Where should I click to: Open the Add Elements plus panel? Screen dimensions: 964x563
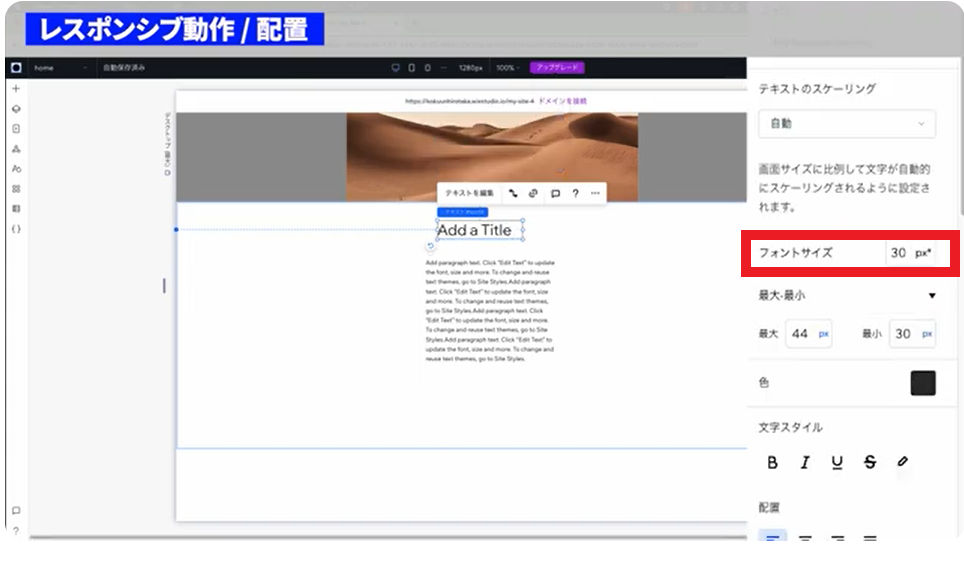pyautogui.click(x=16, y=89)
